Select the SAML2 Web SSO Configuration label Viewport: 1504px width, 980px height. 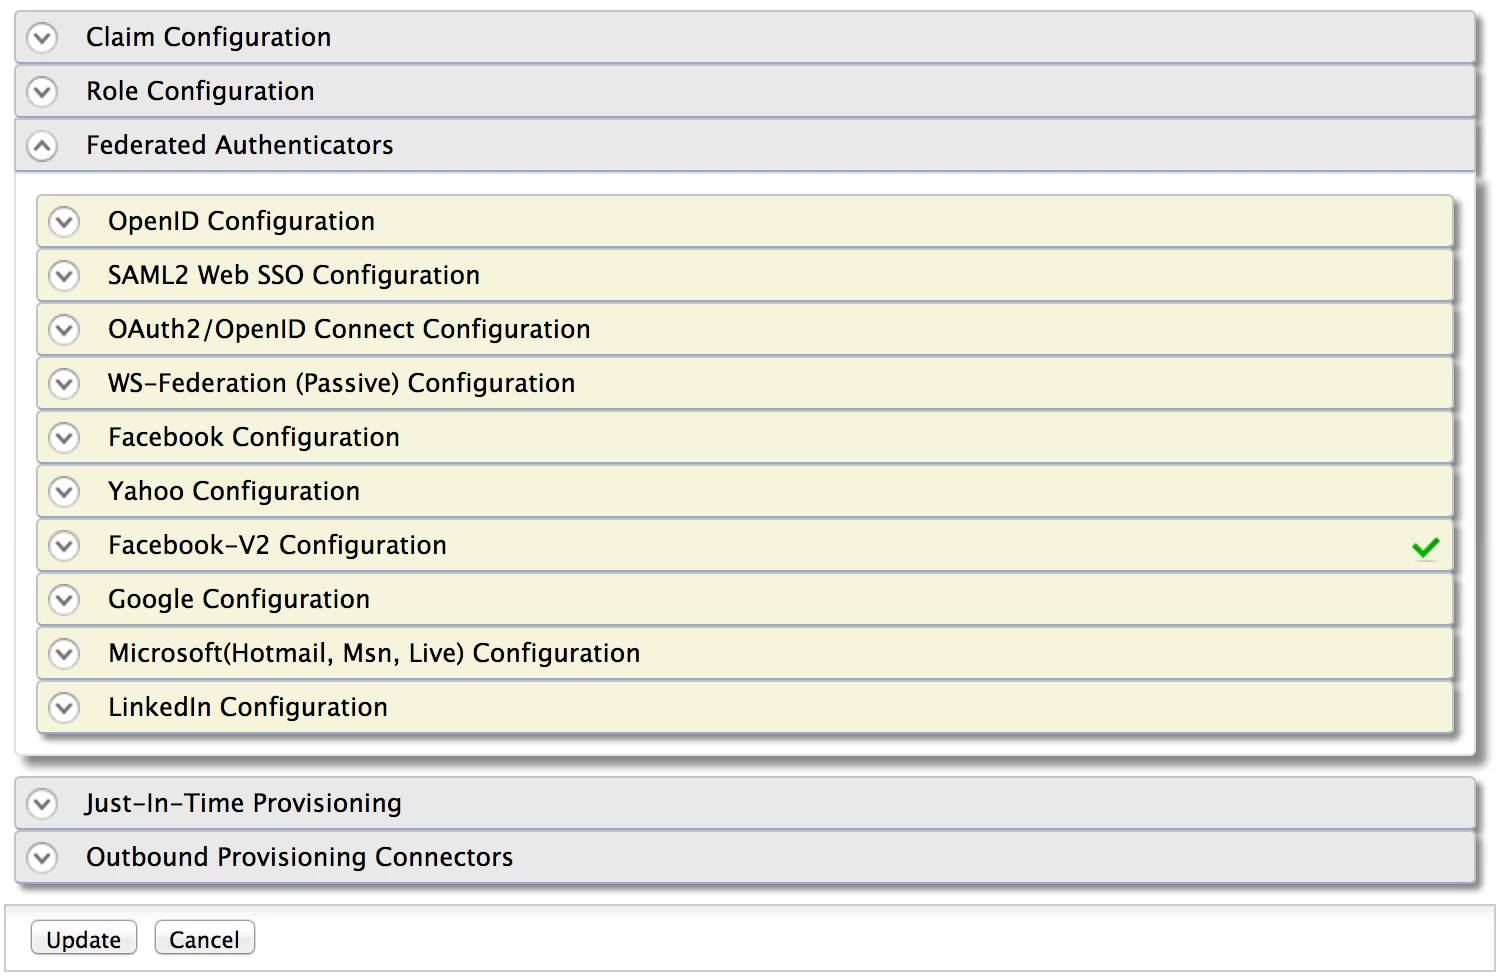click(294, 275)
